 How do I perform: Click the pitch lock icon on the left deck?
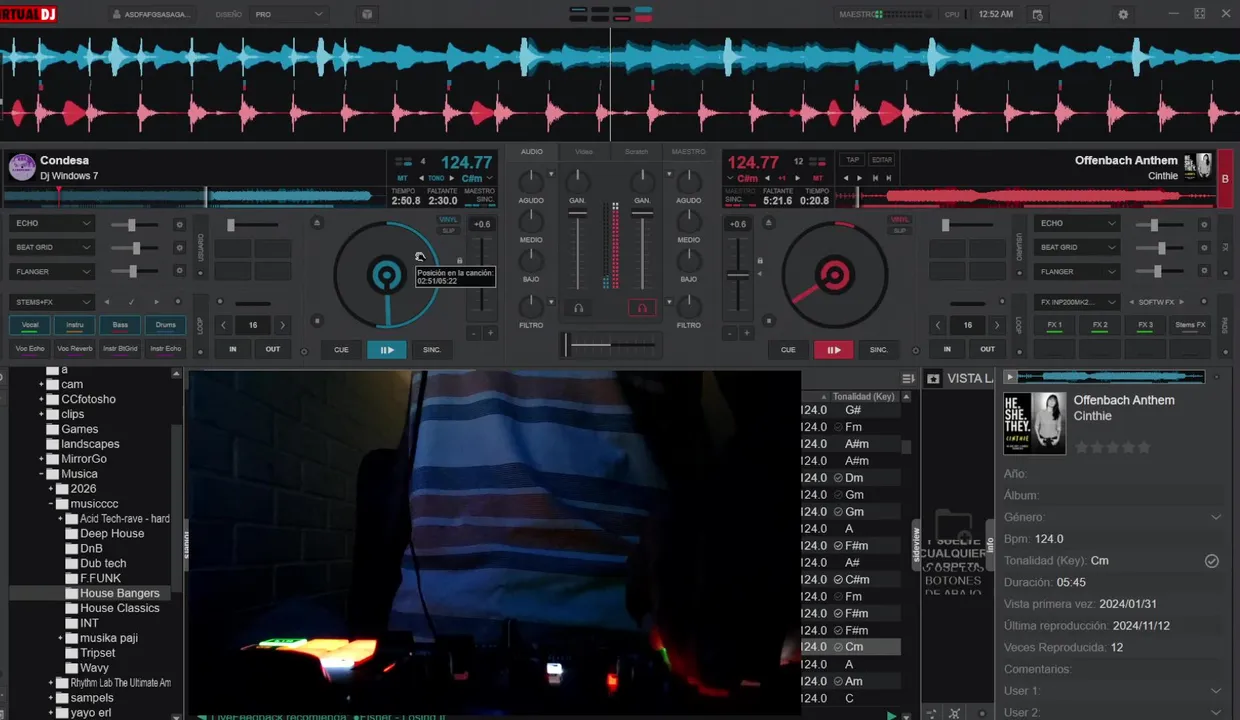(460, 261)
